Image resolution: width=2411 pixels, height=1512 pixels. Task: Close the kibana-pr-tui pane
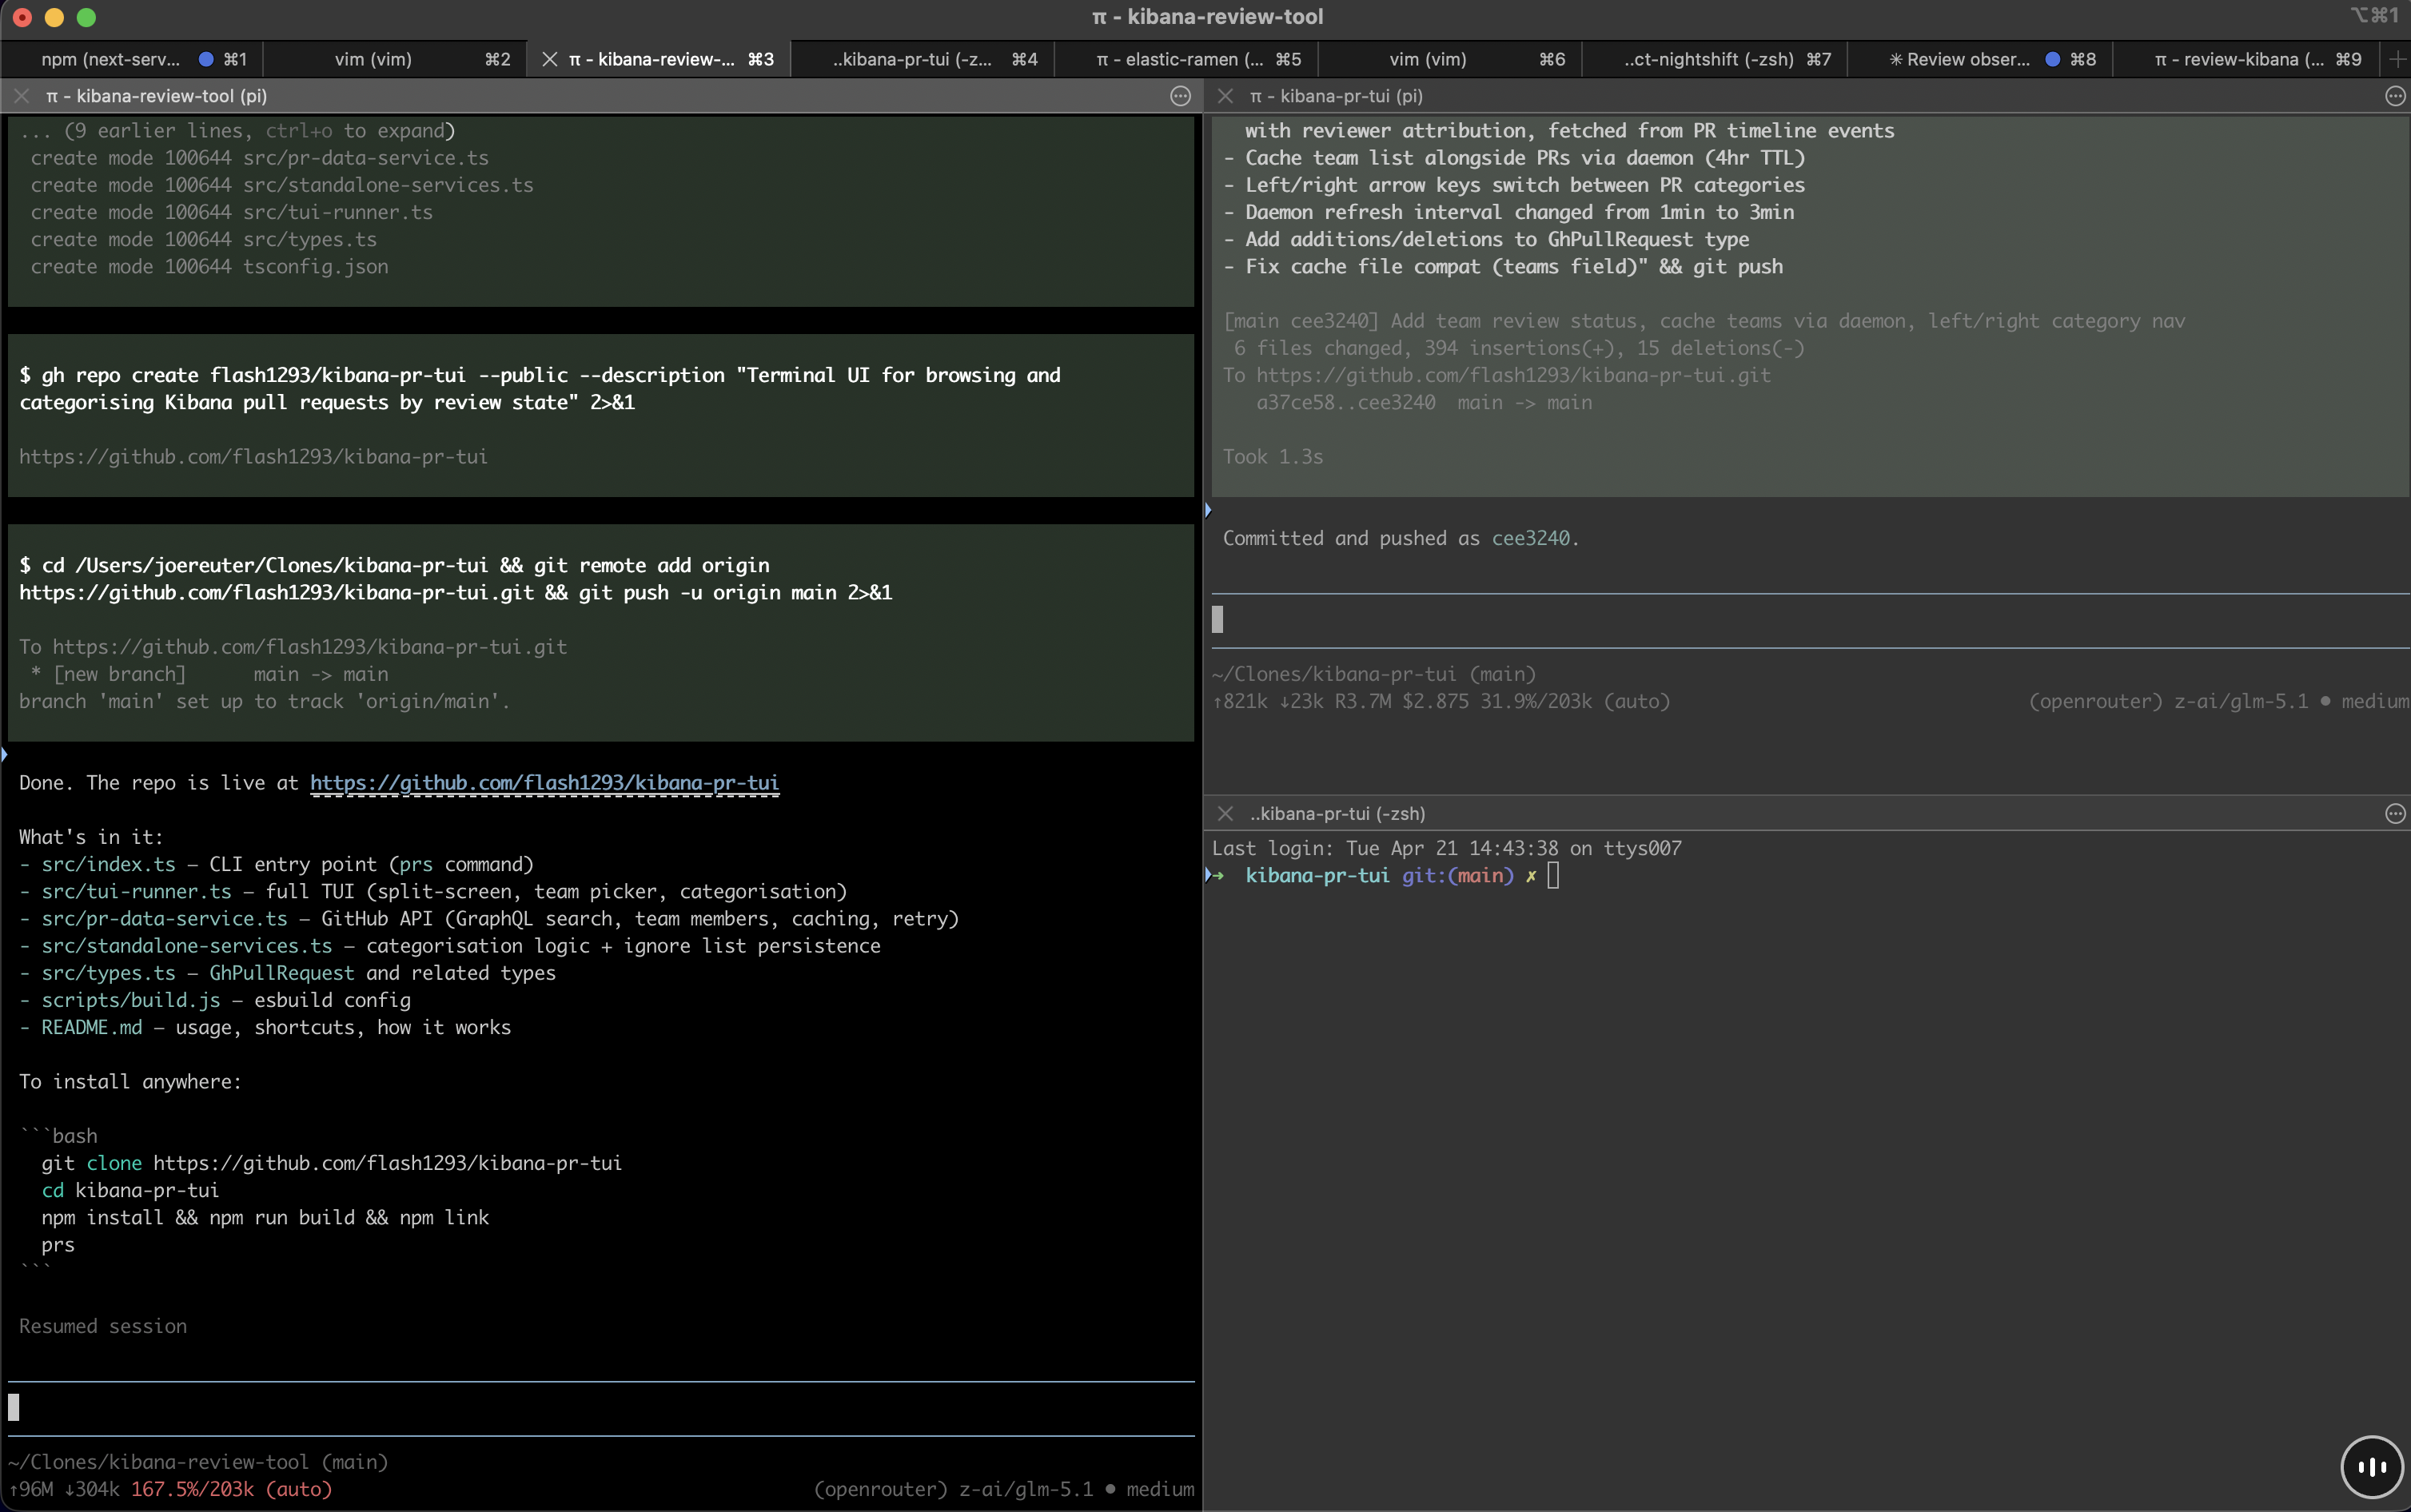[1225, 96]
